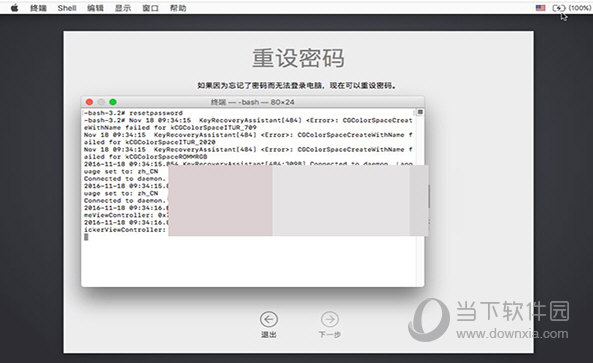Open the Apple menu

click(x=14, y=8)
